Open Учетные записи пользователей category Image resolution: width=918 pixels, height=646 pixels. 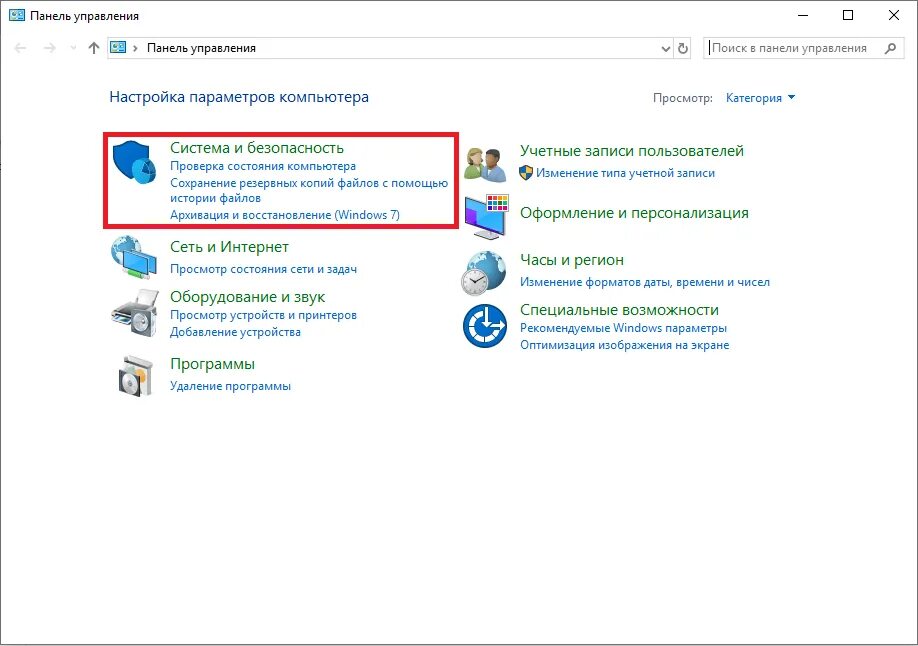(632, 151)
